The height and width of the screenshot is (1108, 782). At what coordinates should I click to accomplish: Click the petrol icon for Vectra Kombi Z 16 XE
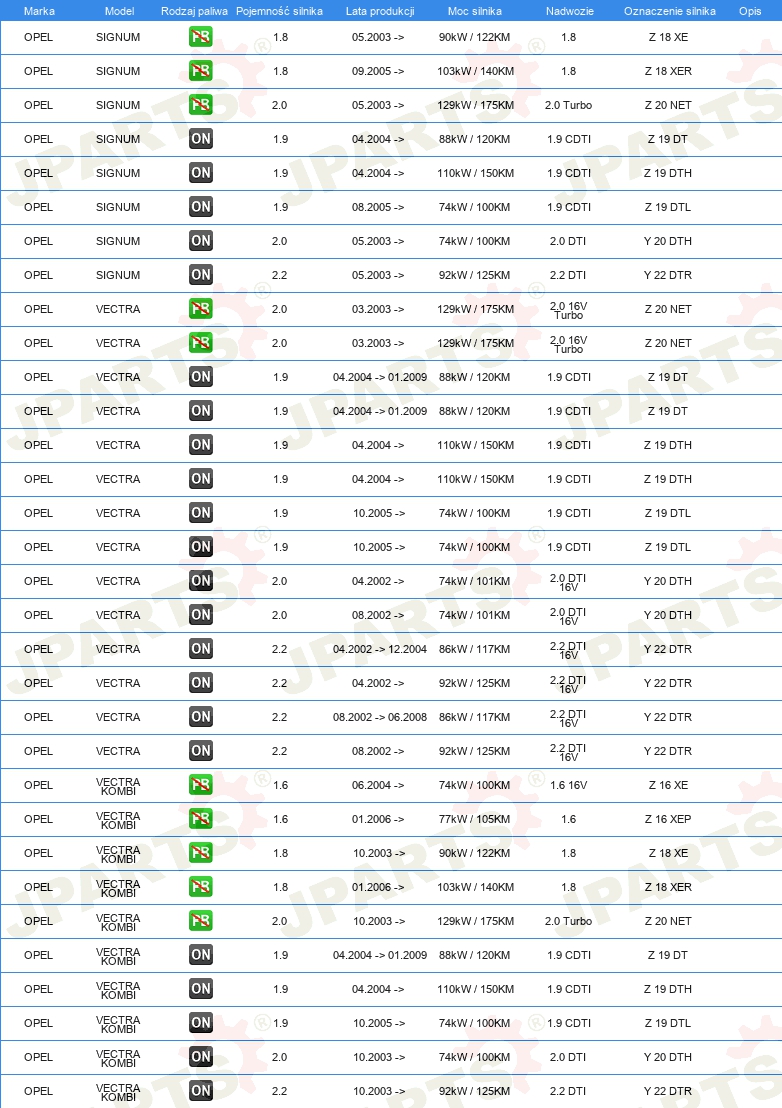201,785
